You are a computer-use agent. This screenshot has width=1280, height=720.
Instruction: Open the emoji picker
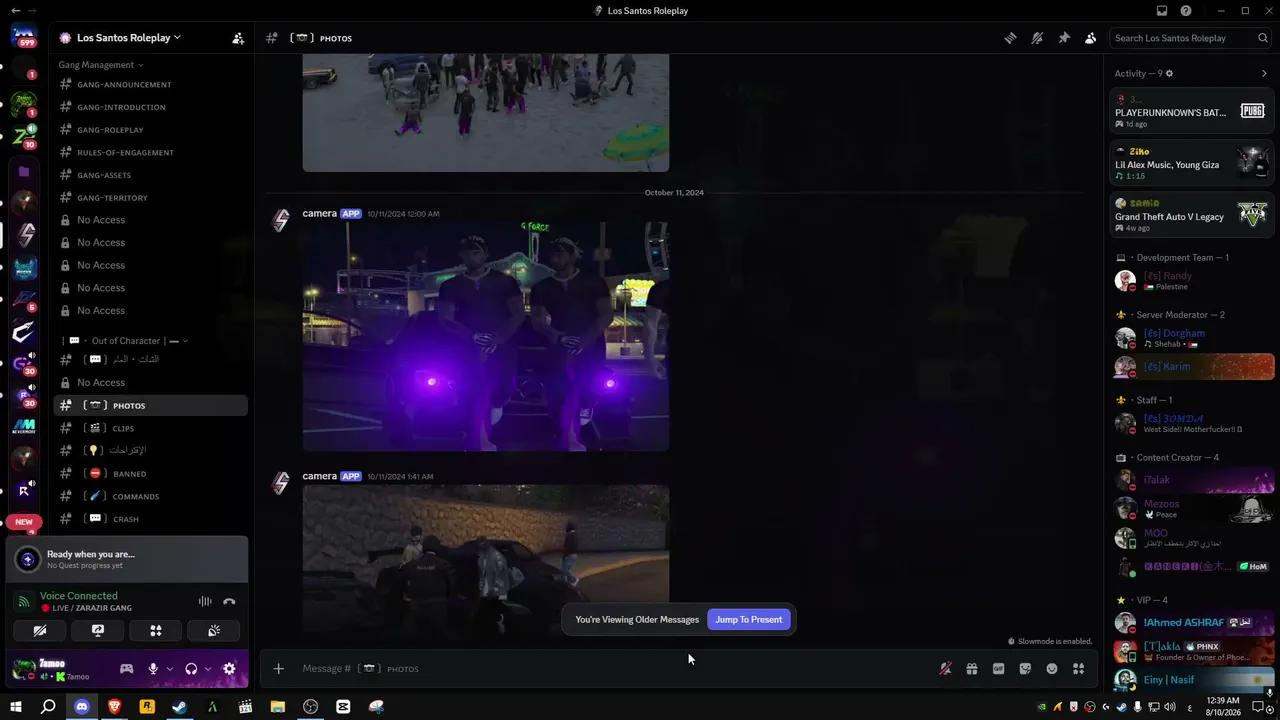1052,669
